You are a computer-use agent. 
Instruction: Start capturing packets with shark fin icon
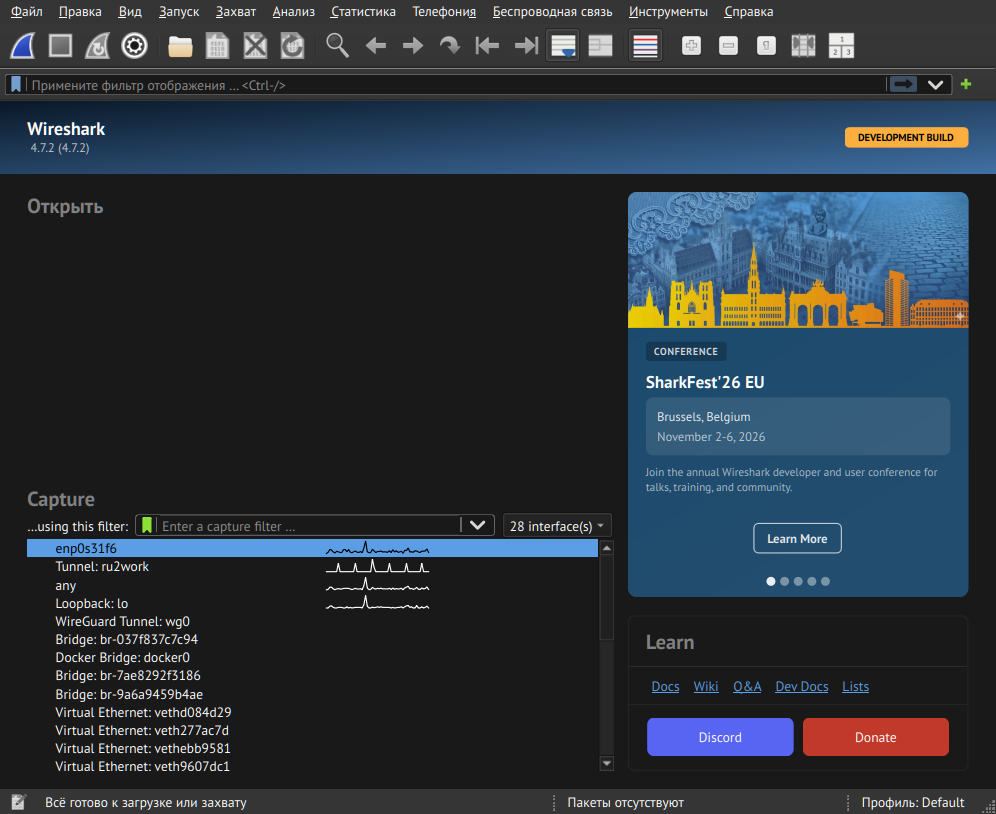point(23,46)
